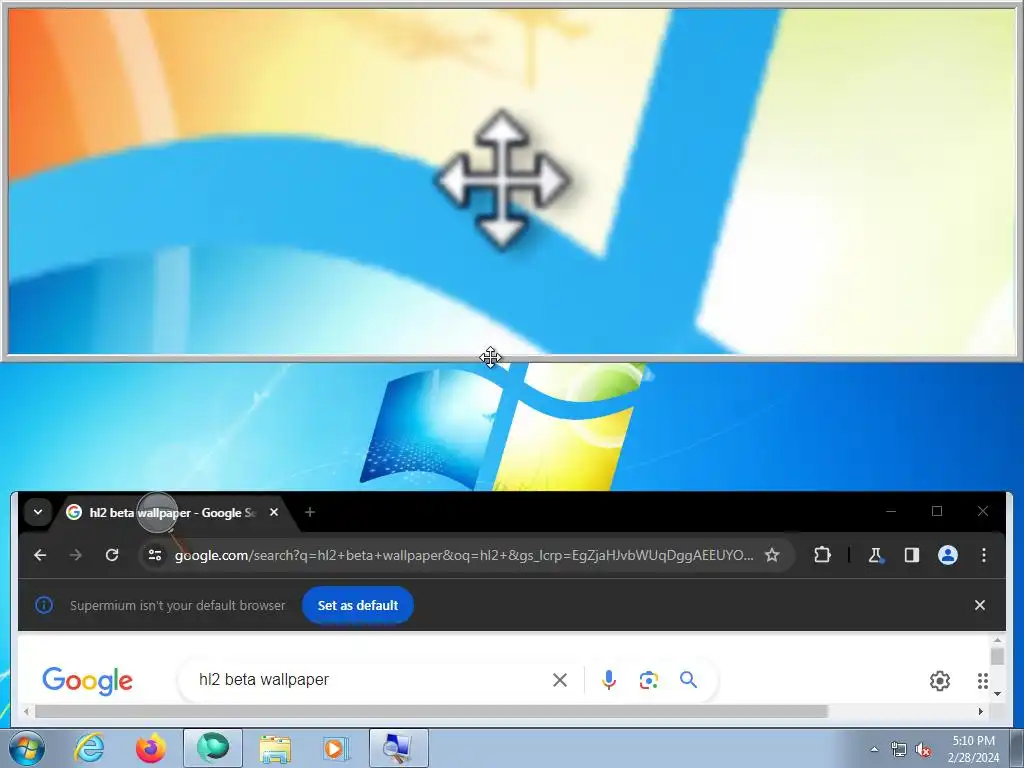Click the horizontal scrollbar thumb

coord(431,711)
